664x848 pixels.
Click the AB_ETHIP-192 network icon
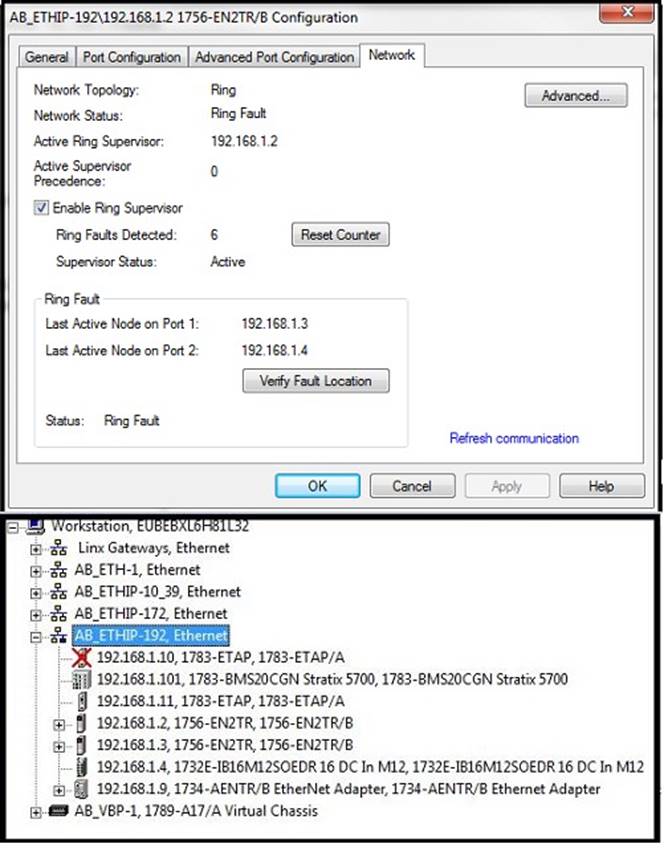coord(58,636)
